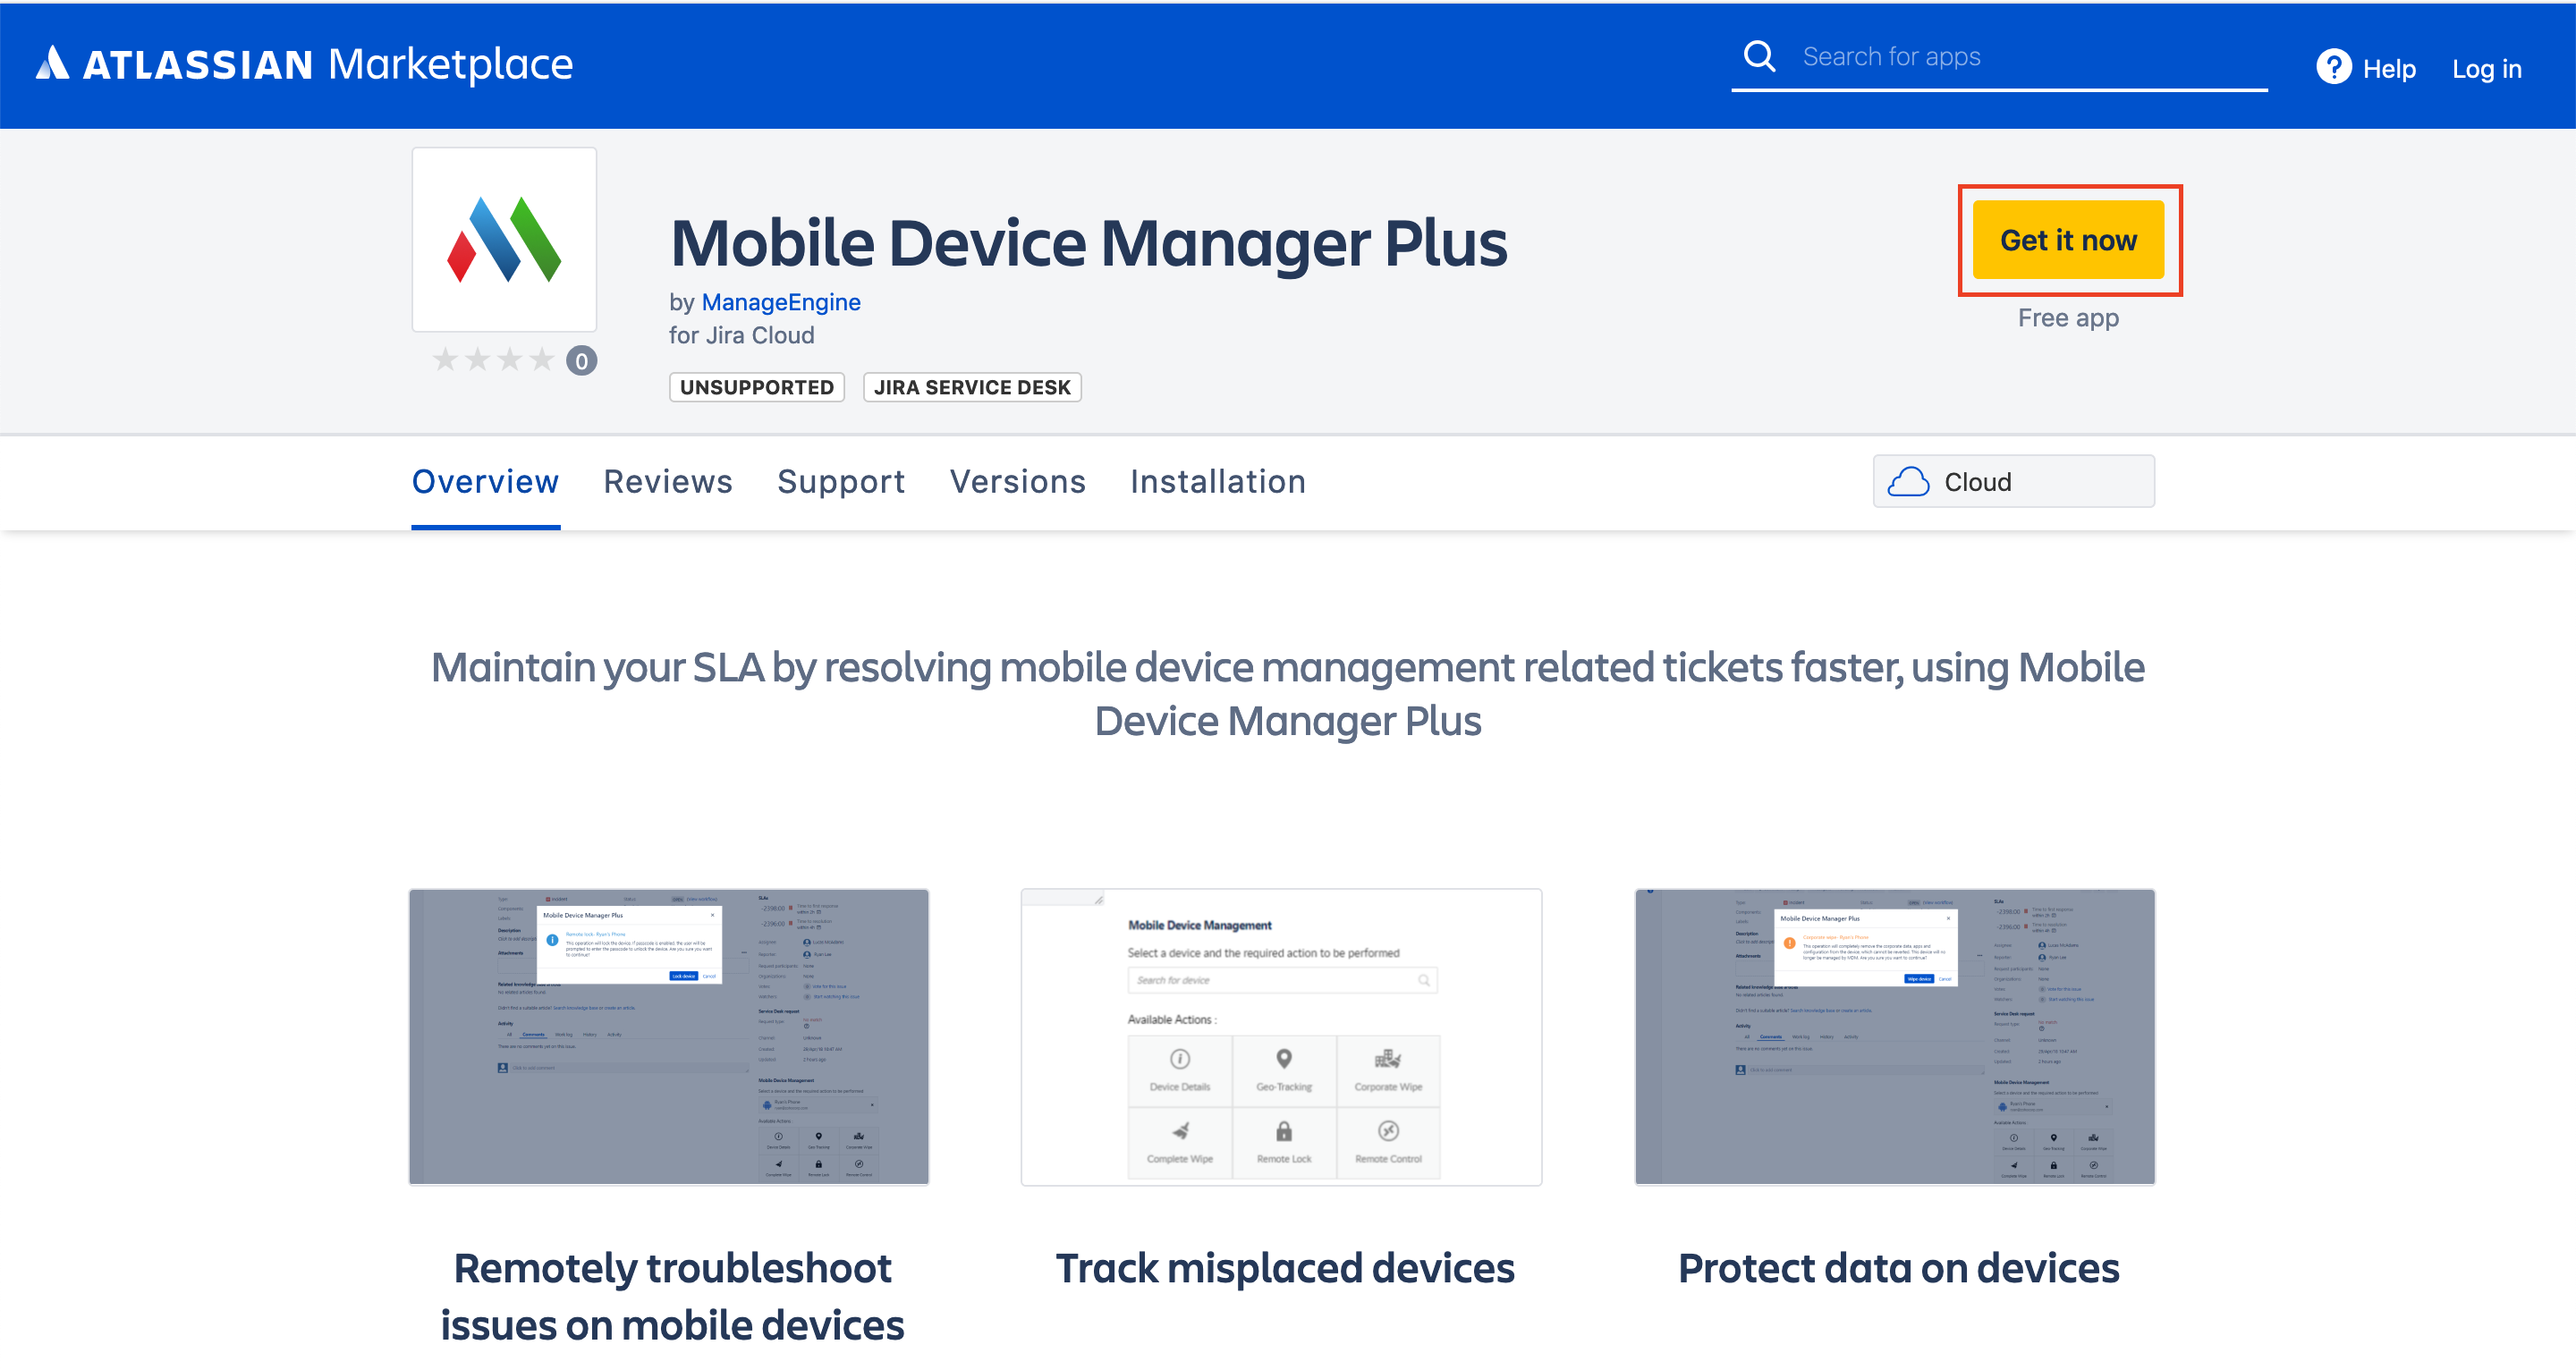Click the star rating icons
The height and width of the screenshot is (1370, 2576).
coord(493,360)
